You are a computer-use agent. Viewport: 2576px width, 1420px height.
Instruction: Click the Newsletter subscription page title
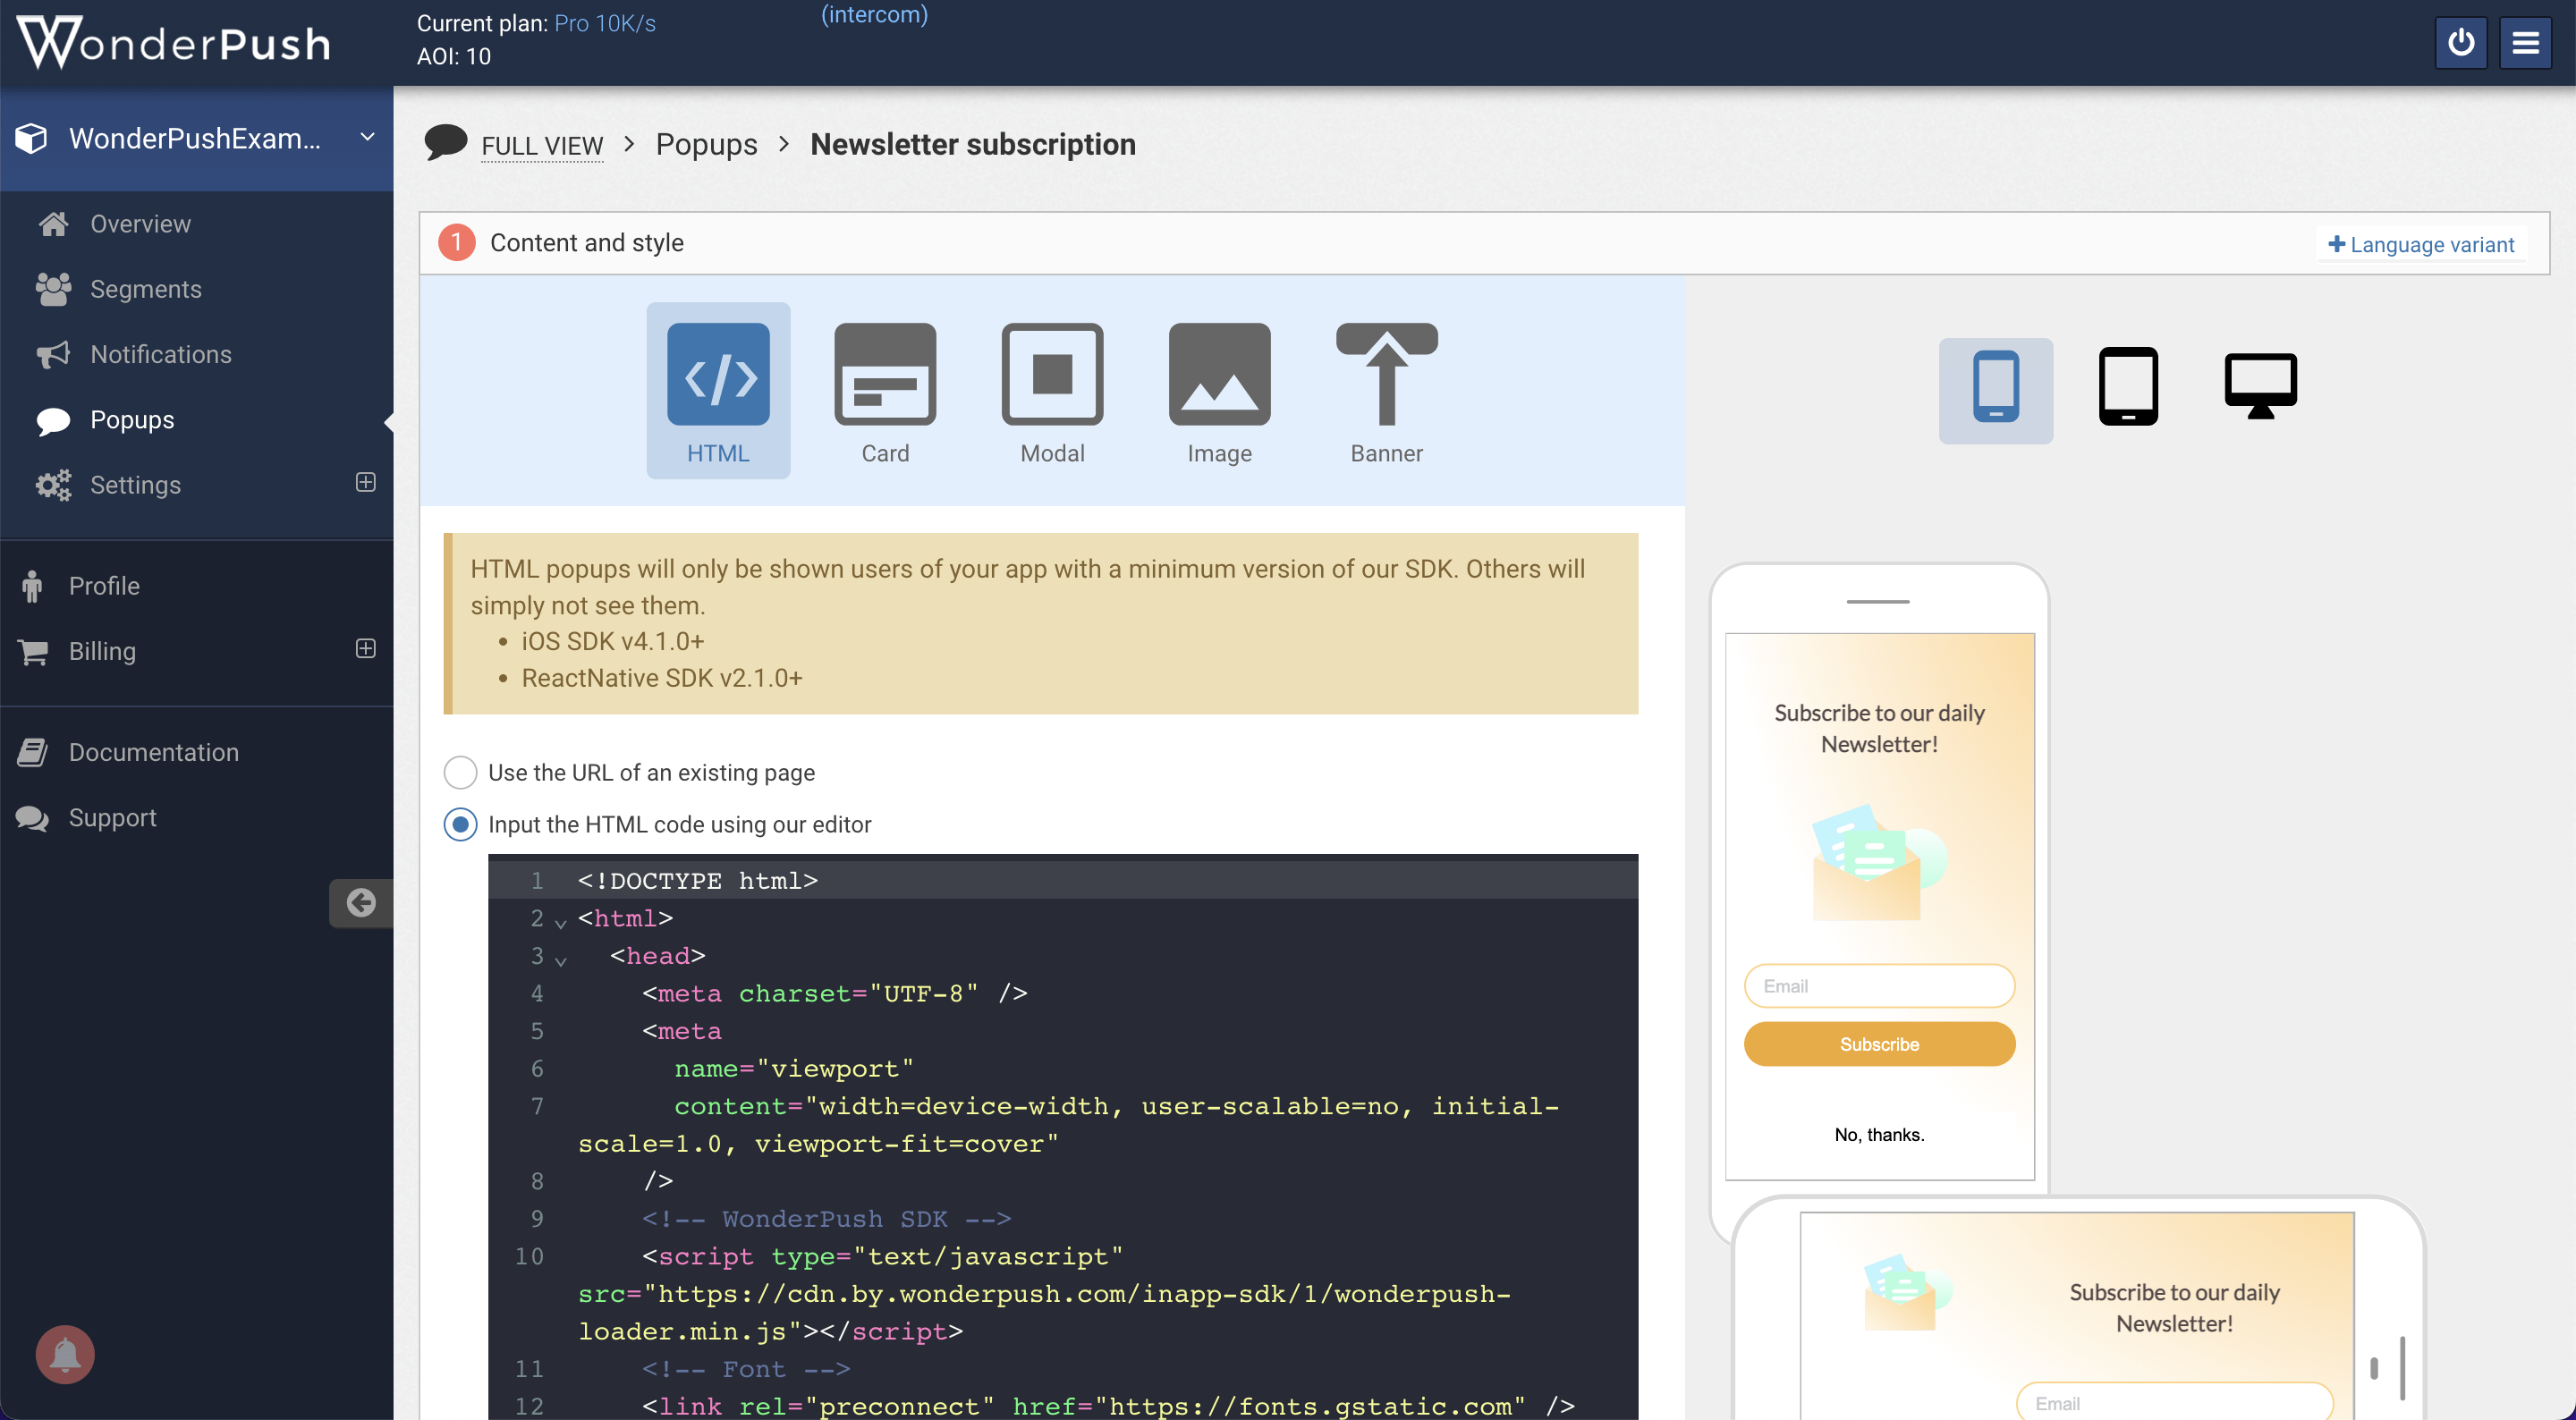(972, 144)
